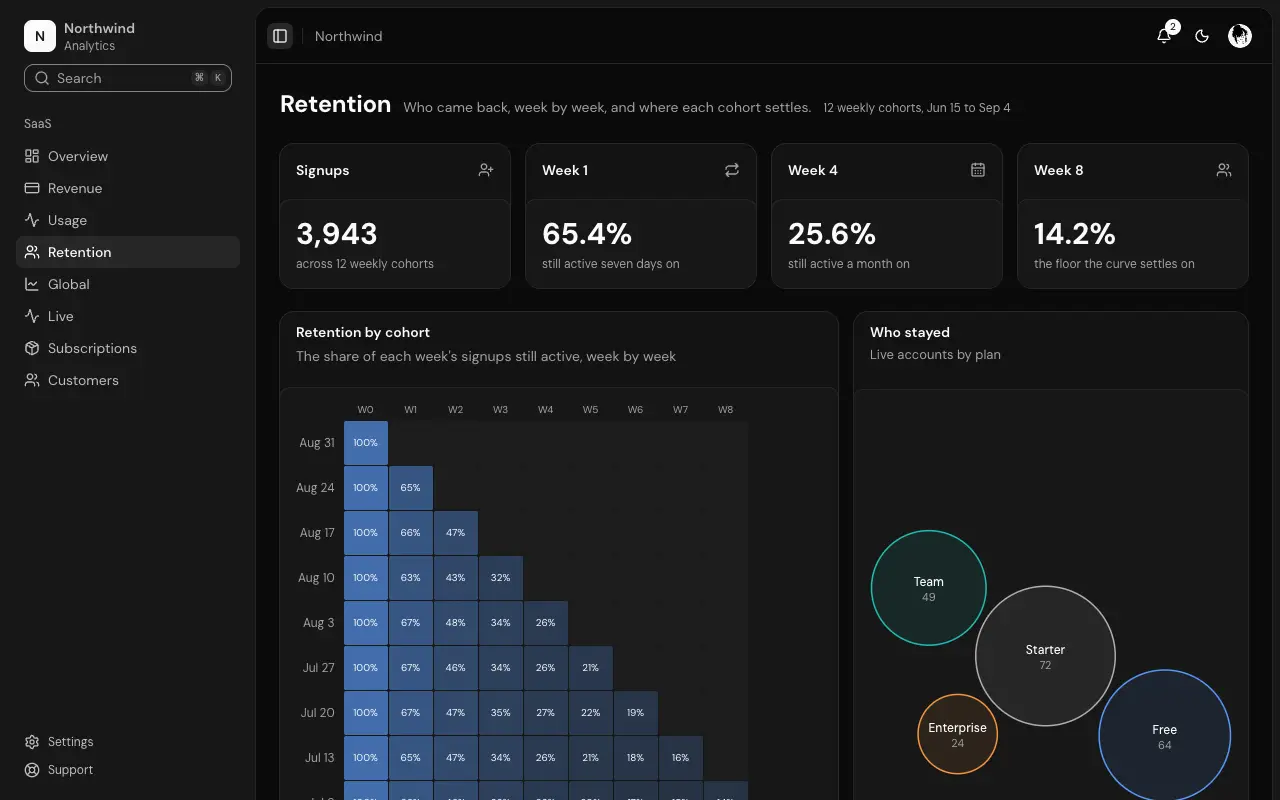This screenshot has height=800, width=1280.
Task: Open the user avatar menu
Action: tap(1240, 36)
